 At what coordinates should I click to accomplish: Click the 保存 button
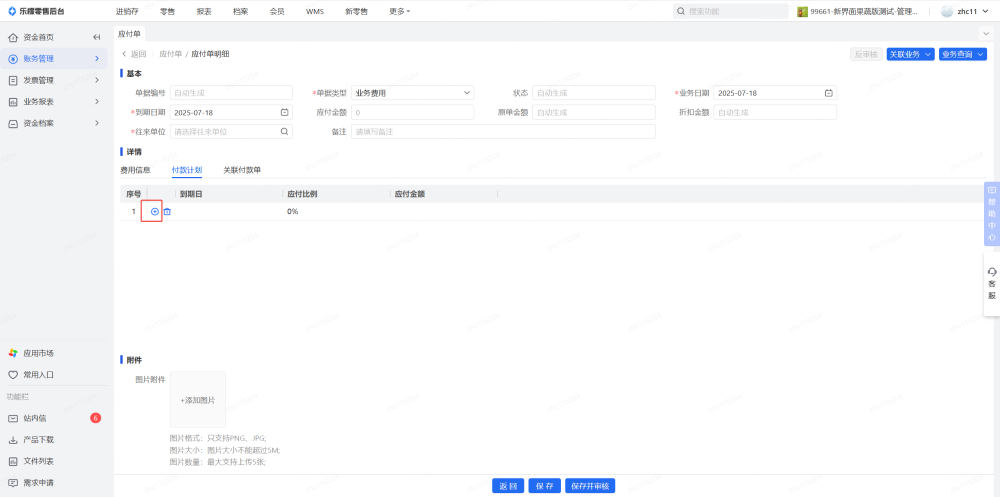pyautogui.click(x=544, y=486)
